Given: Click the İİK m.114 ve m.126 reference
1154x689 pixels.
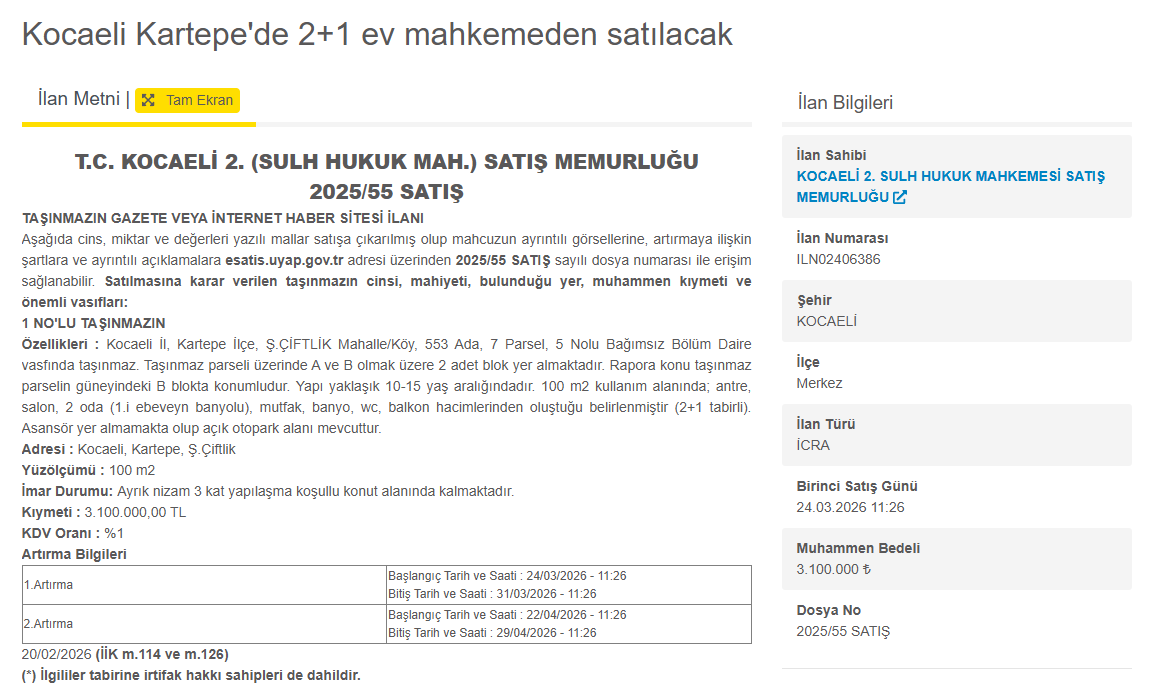Looking at the screenshot, I should pos(162,654).
